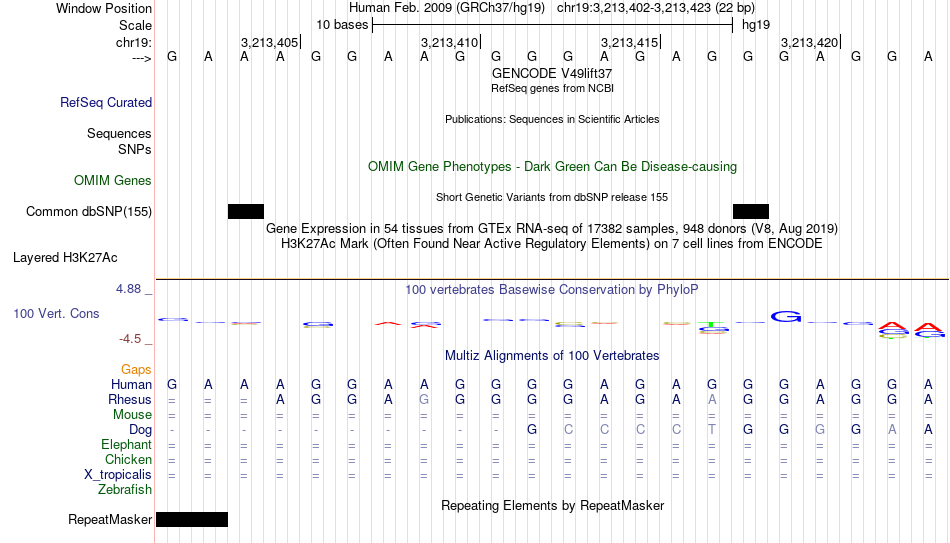This screenshot has width=950, height=543.
Task: Click the Basewise Conservation by PhyloP title
Action: [552, 290]
